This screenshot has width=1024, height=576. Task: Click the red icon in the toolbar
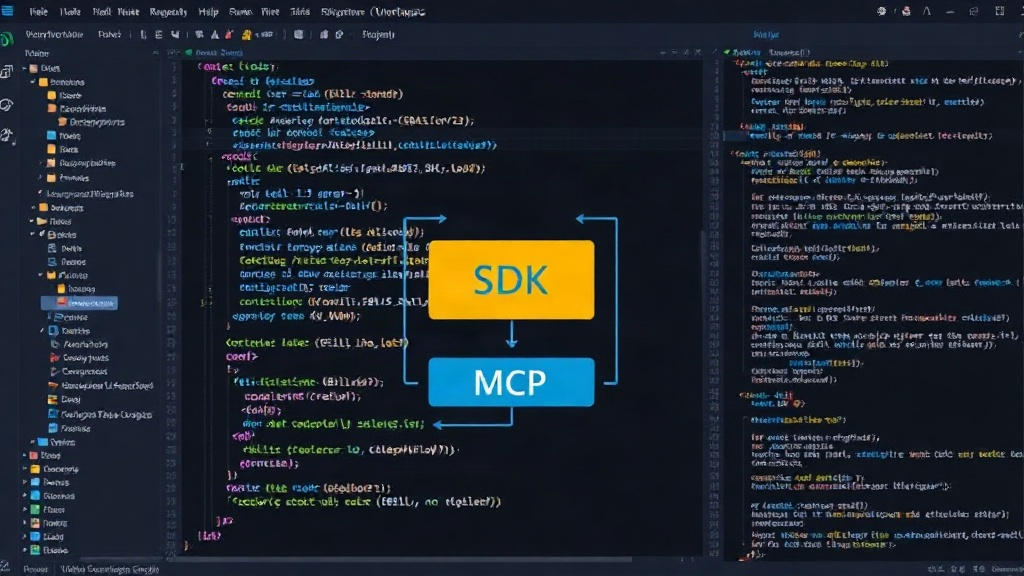click(x=229, y=35)
